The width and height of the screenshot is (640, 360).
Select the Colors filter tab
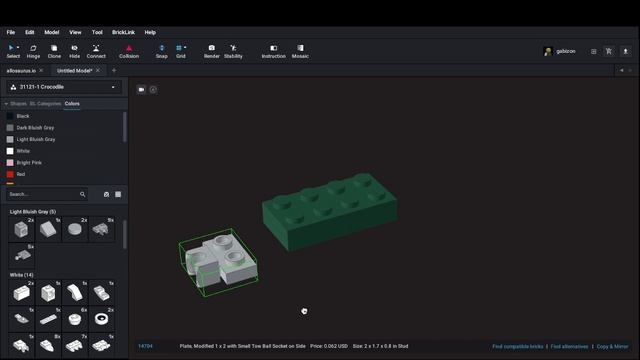click(x=72, y=104)
